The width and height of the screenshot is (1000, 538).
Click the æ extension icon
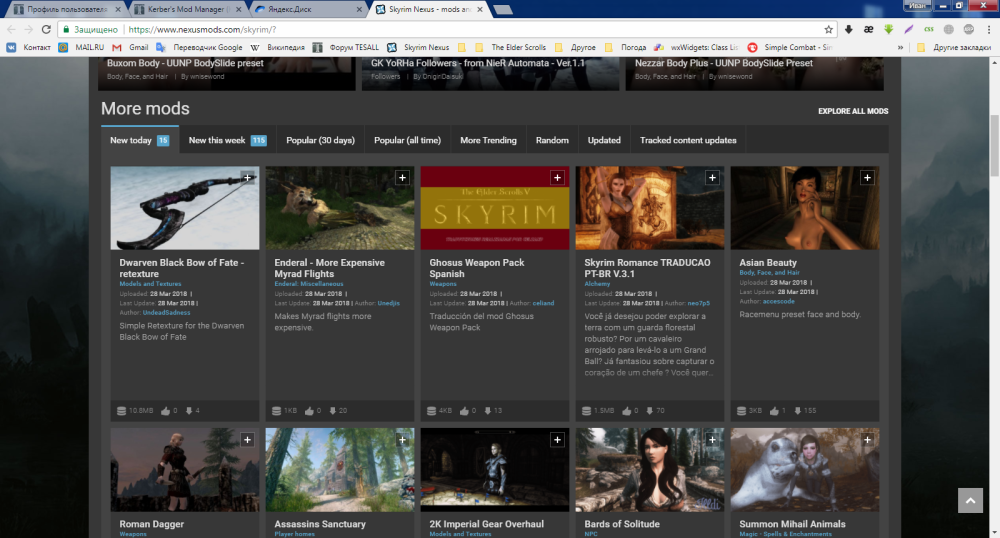click(x=869, y=29)
